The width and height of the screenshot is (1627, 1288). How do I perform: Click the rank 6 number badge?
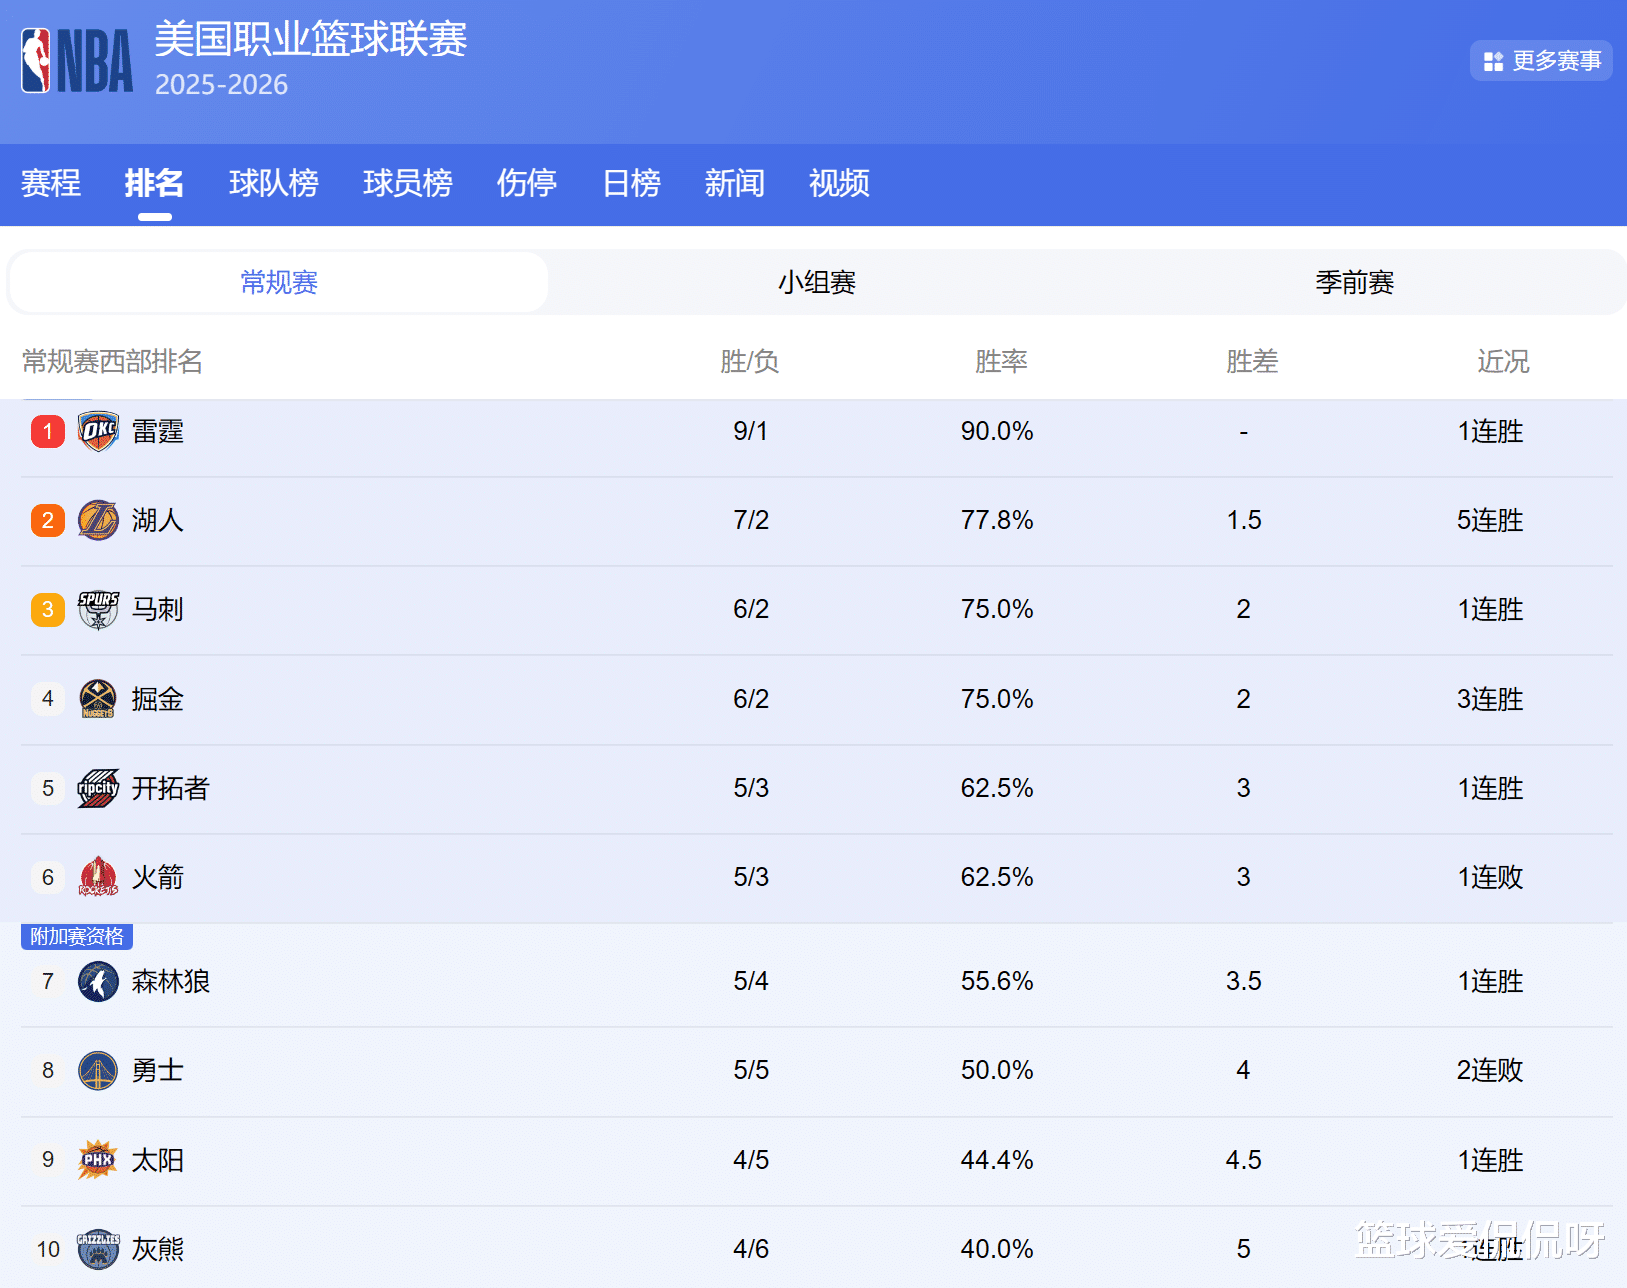click(x=48, y=877)
